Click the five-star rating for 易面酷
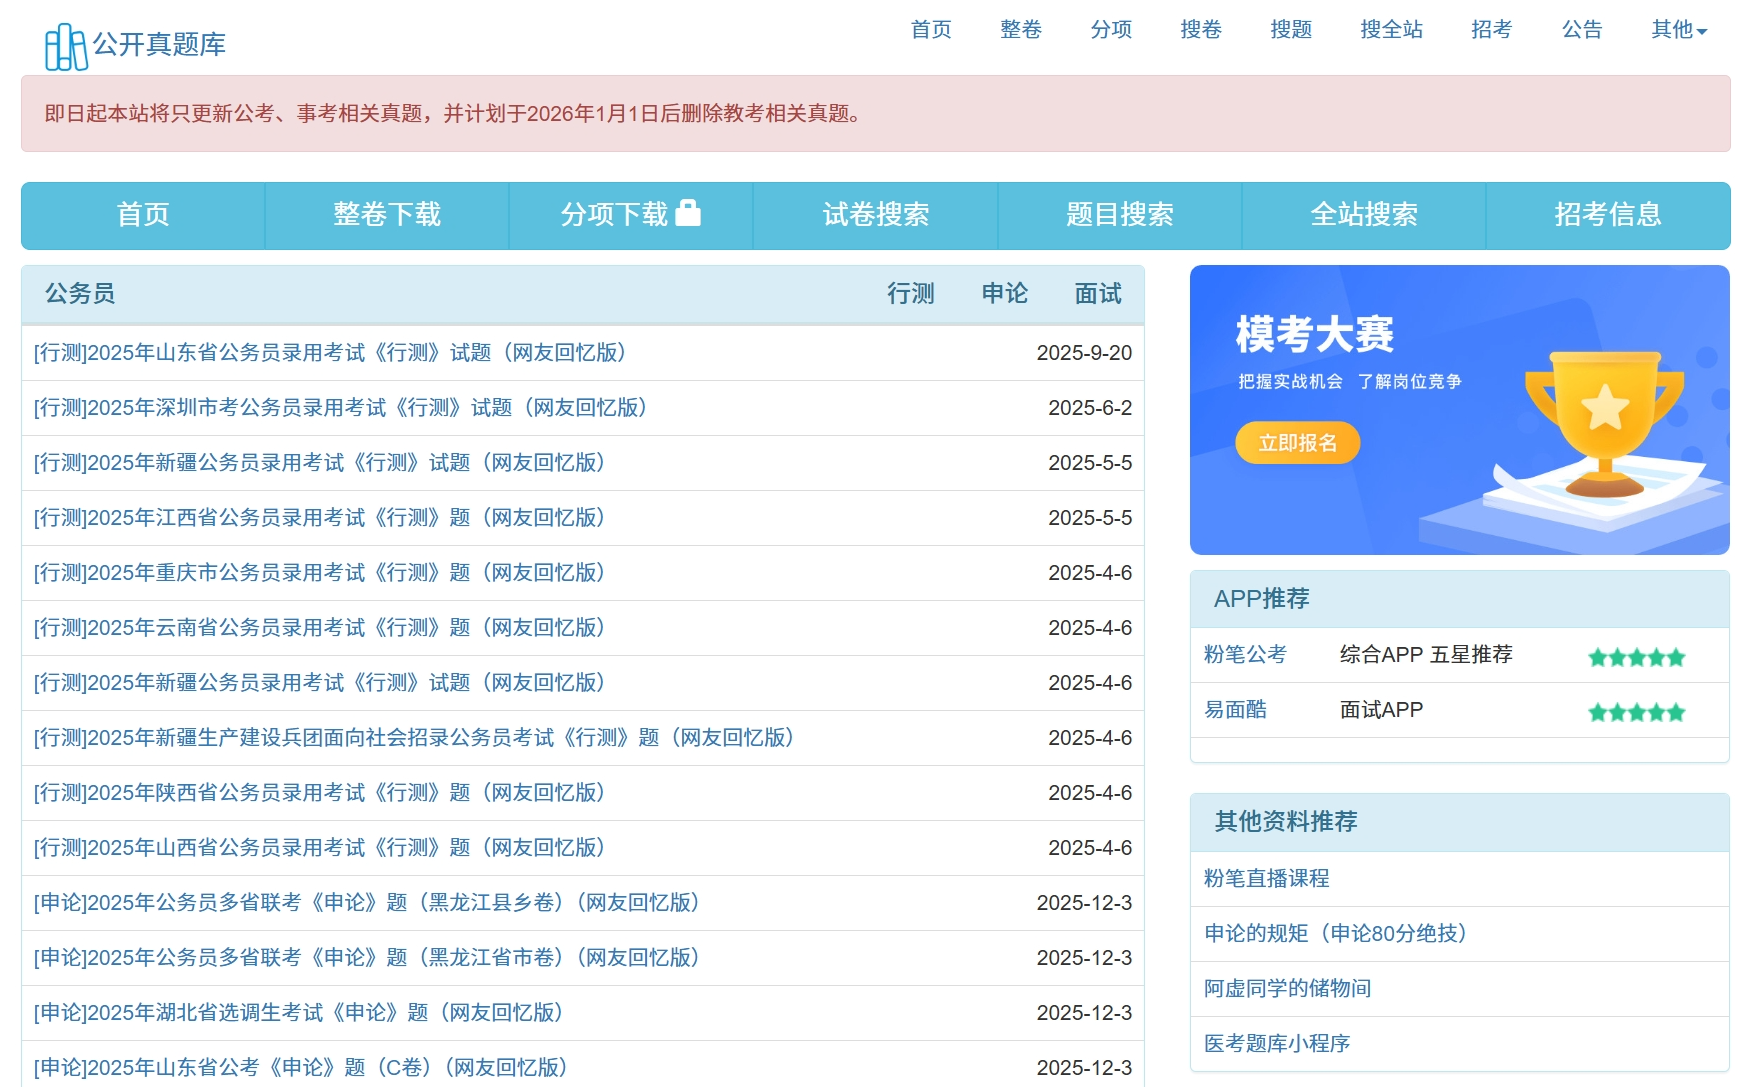The height and width of the screenshot is (1087, 1750). coord(1636,712)
